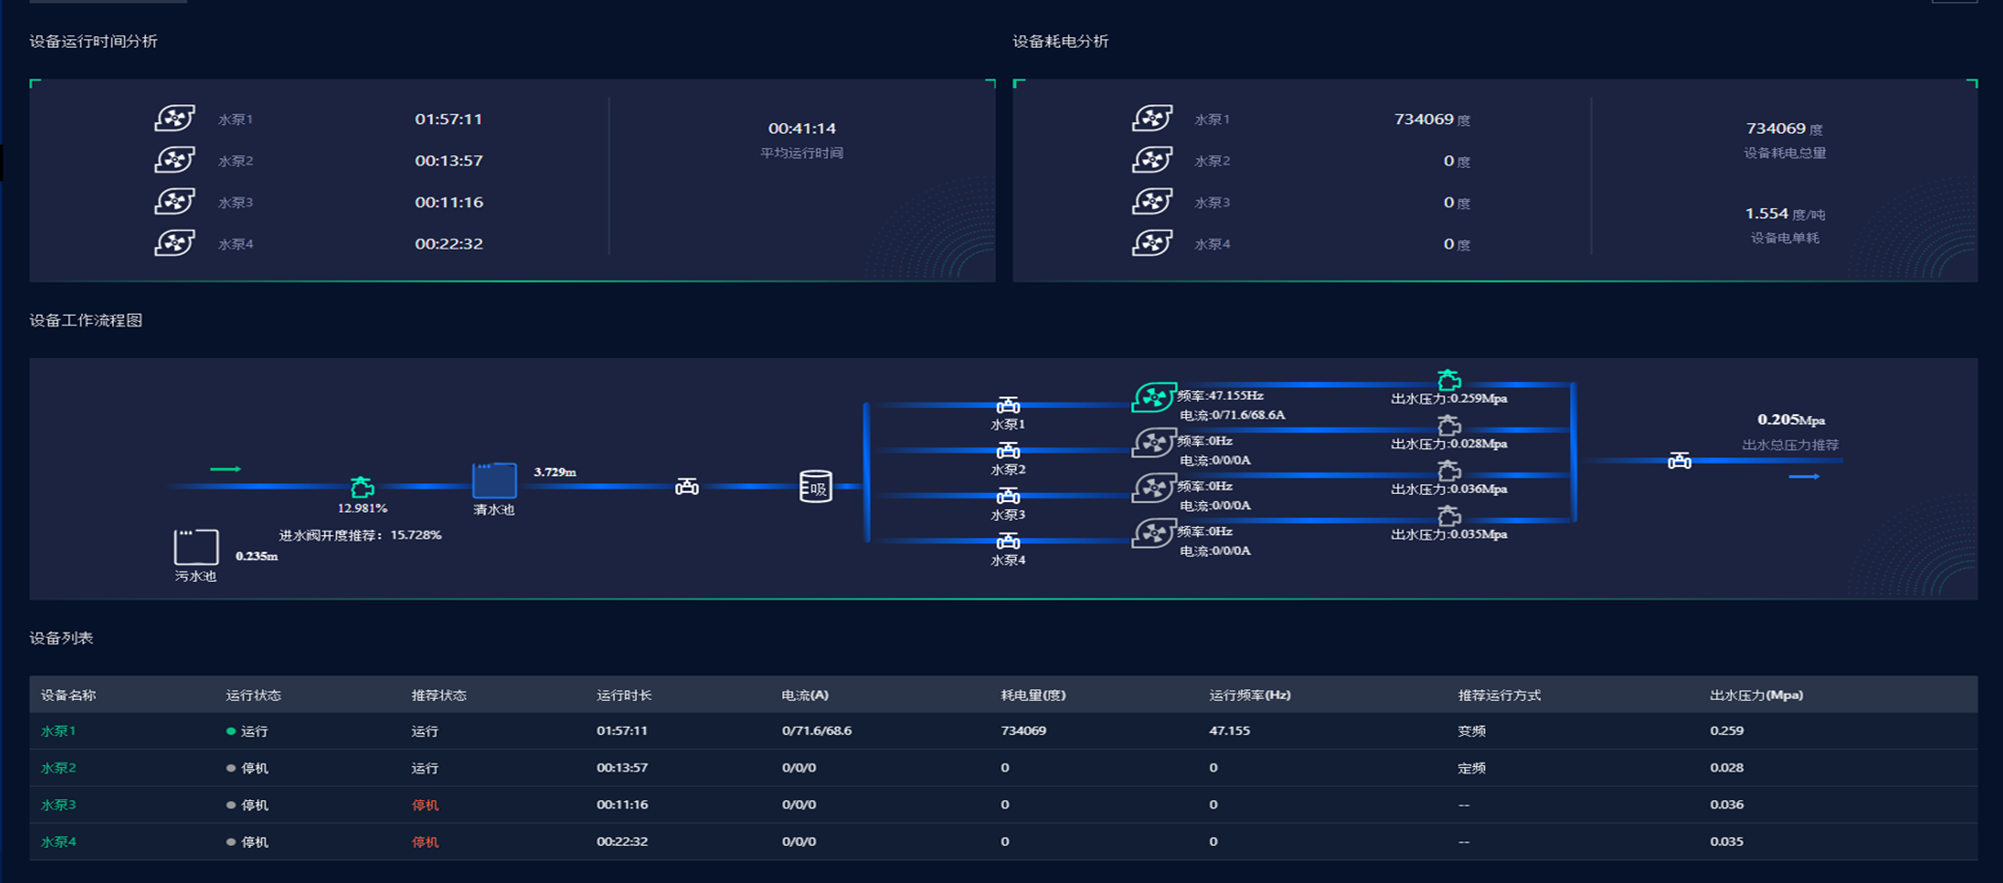2003x883 pixels.
Task: Click the 运行状态 column header
Action: [253, 695]
